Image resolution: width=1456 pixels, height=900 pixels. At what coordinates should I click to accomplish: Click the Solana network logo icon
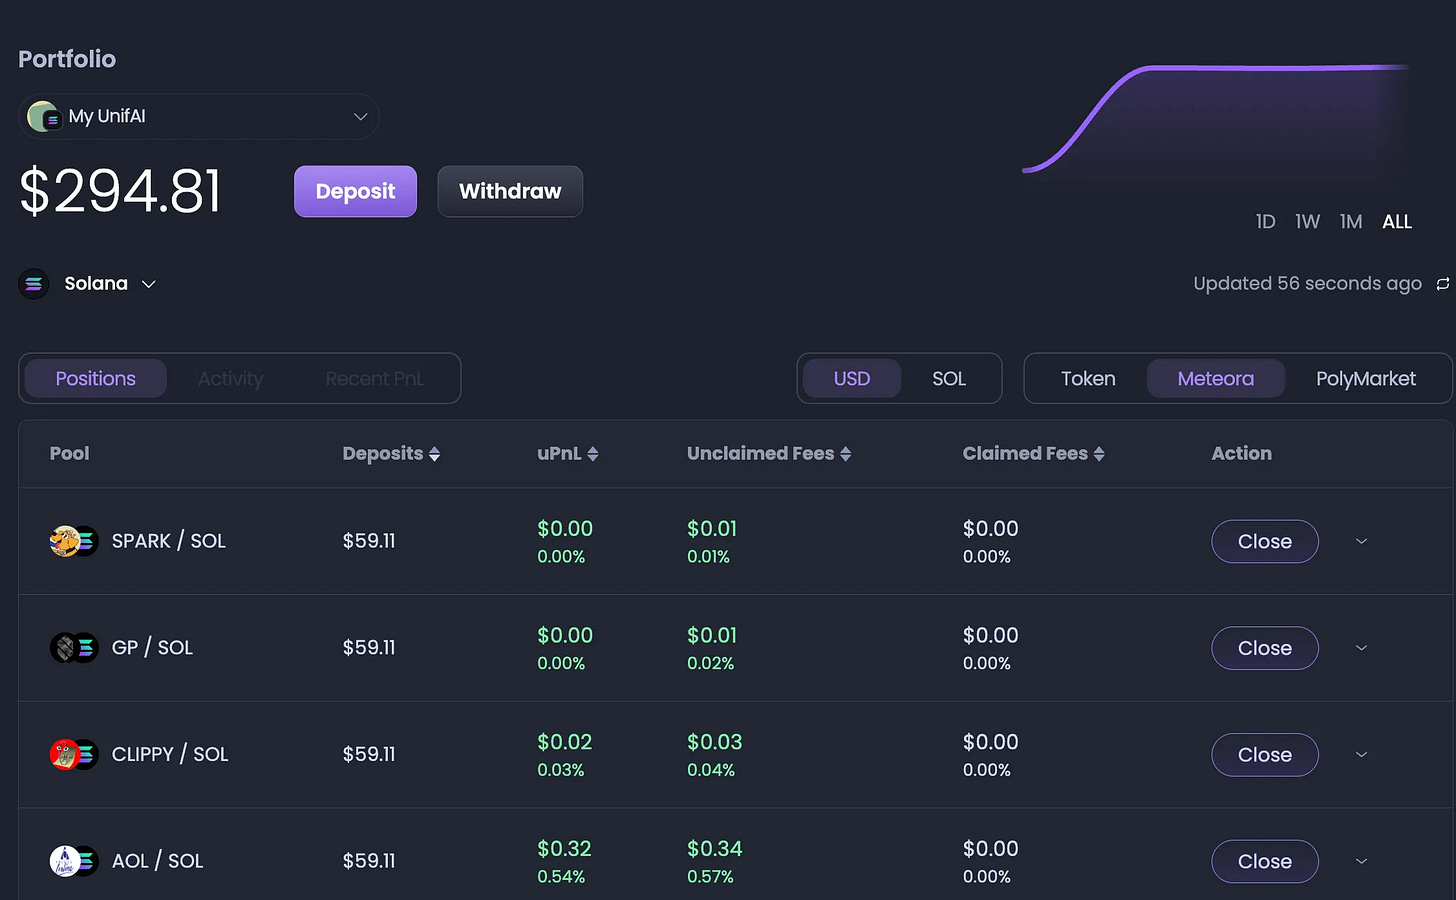pos(34,284)
